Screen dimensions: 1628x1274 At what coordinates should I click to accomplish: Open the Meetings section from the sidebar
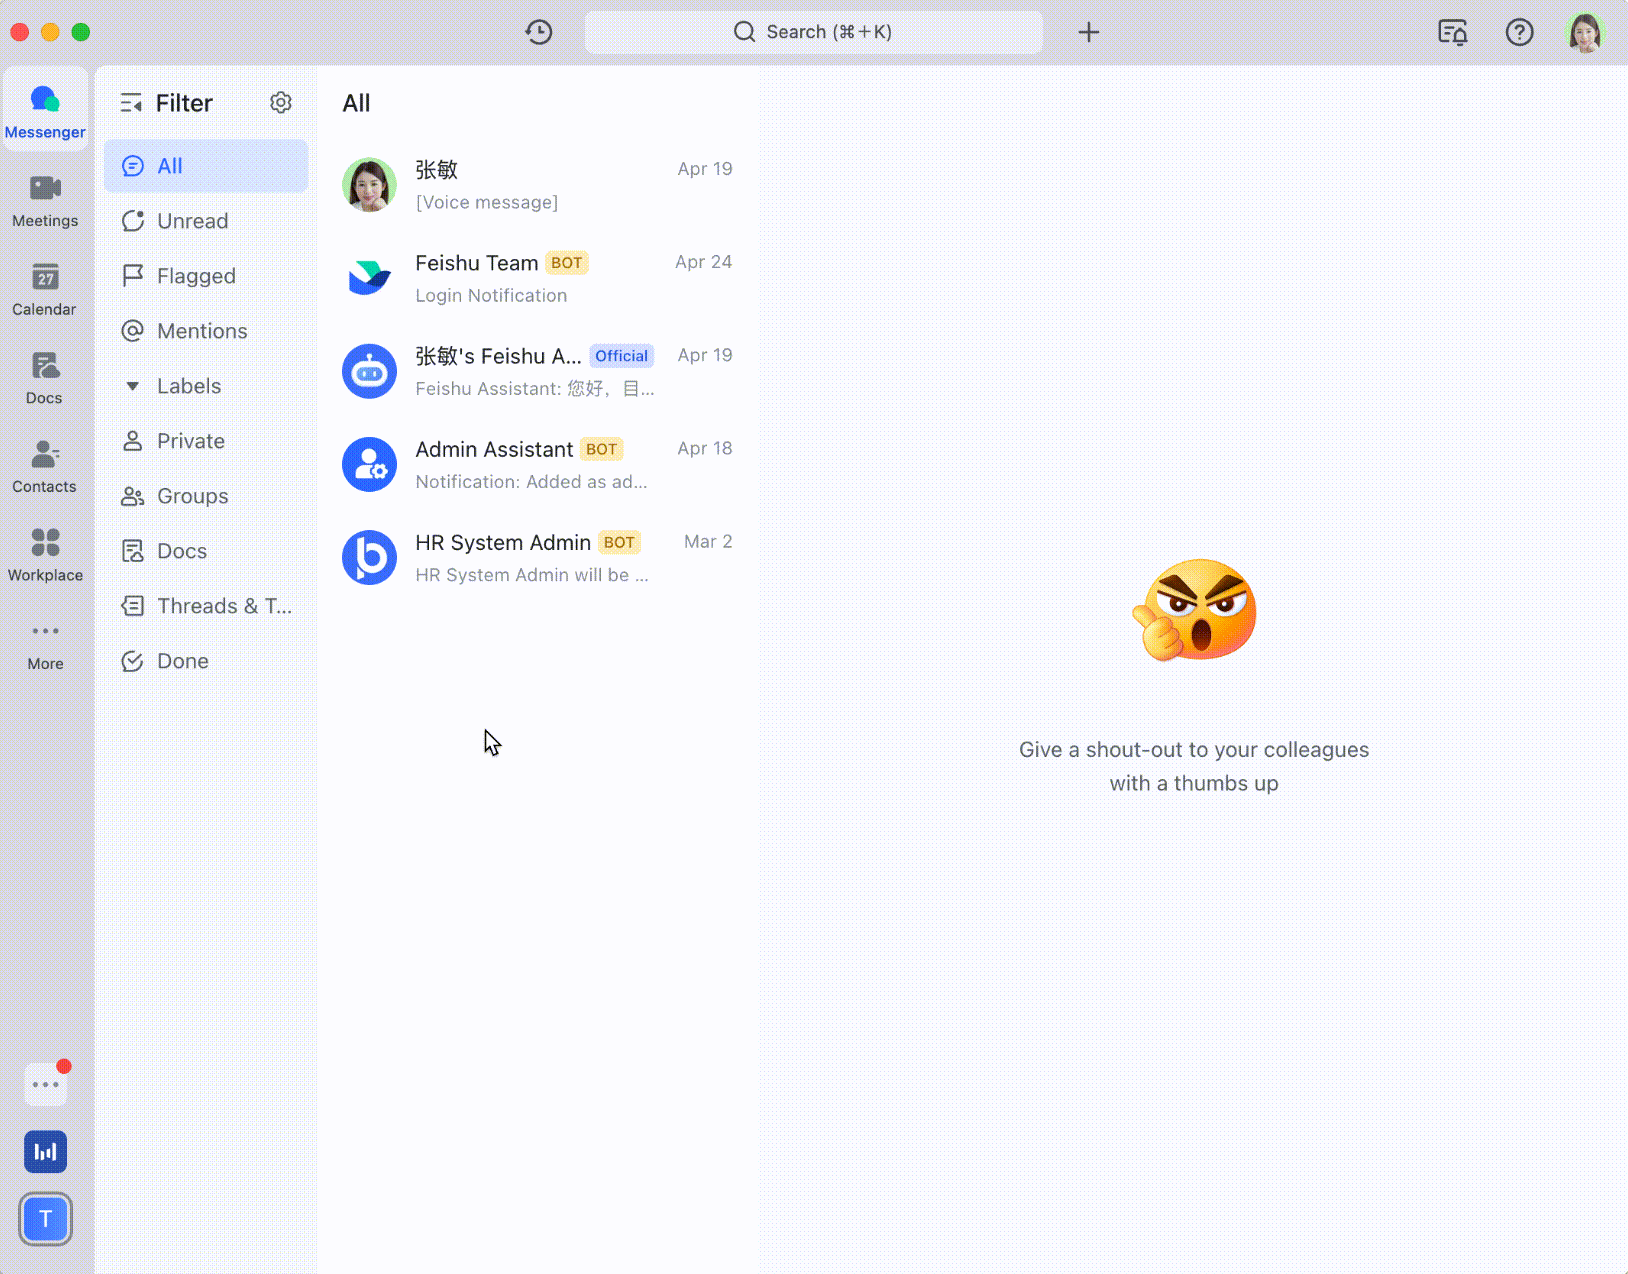pyautogui.click(x=45, y=200)
